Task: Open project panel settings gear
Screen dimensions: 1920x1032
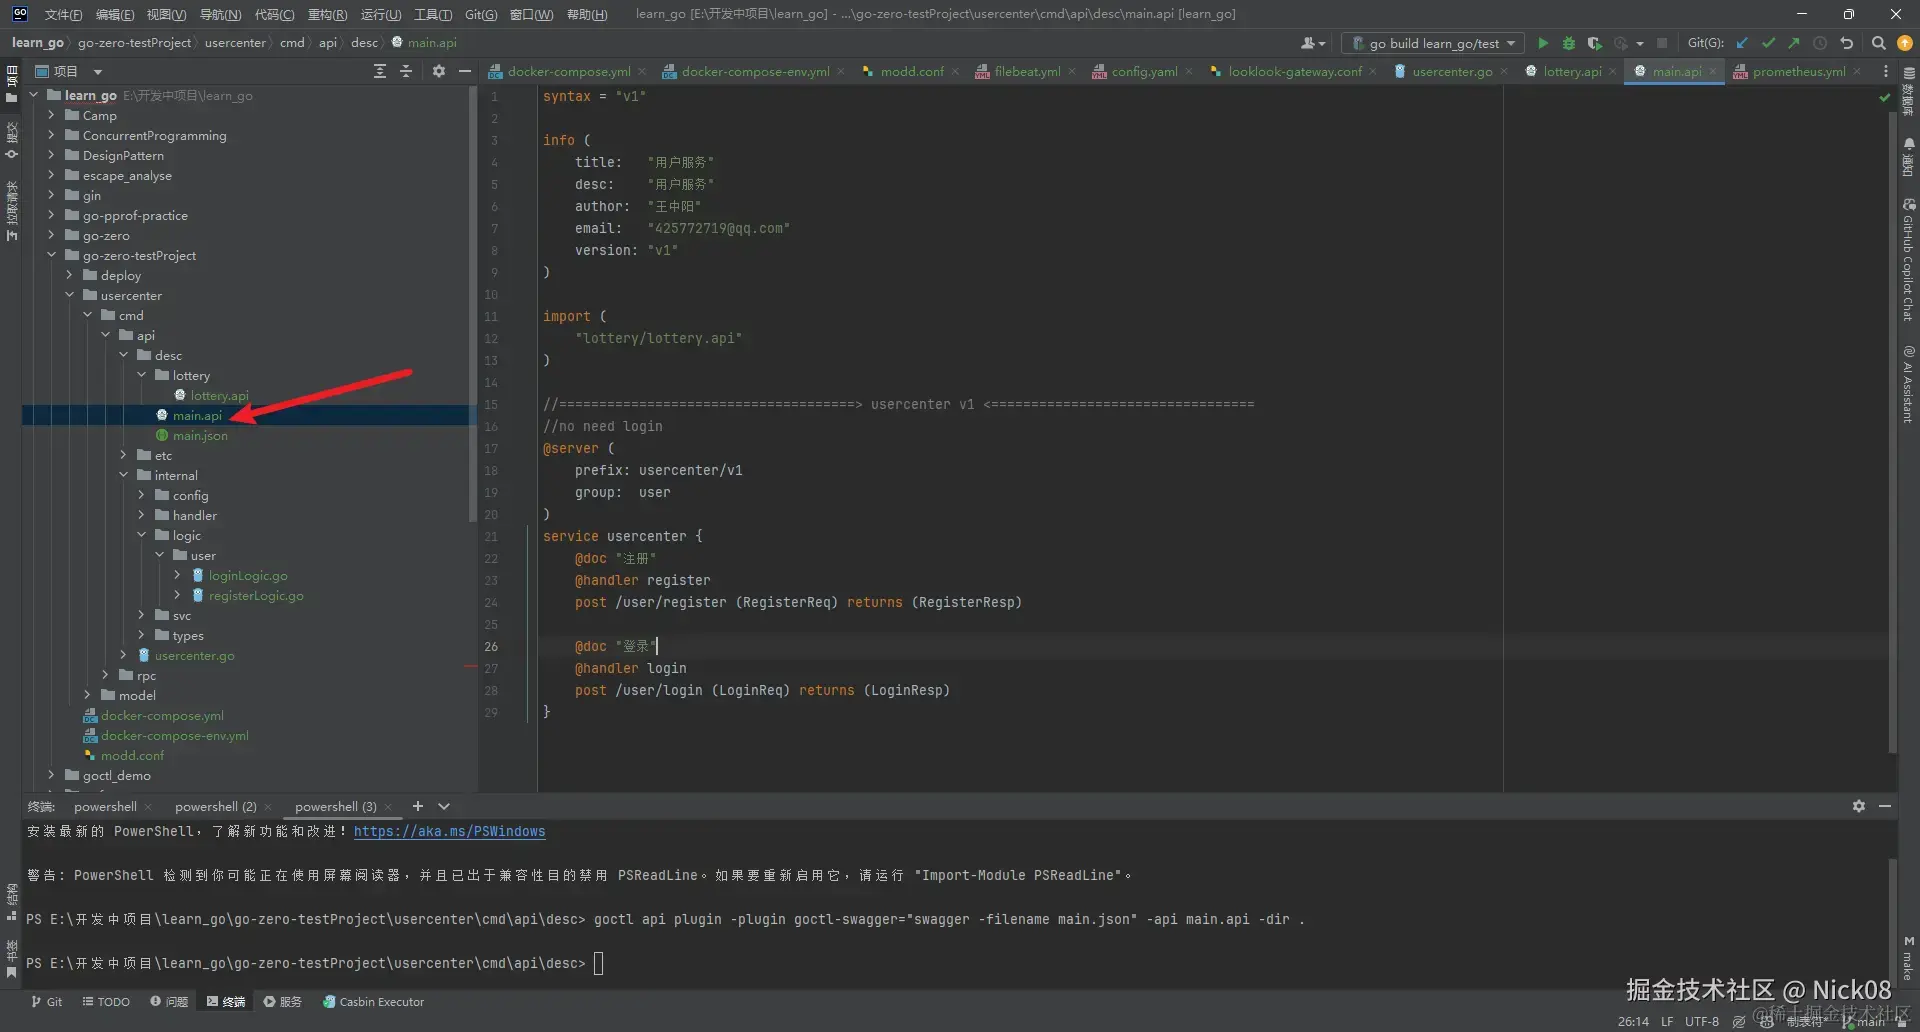Action: coord(438,71)
